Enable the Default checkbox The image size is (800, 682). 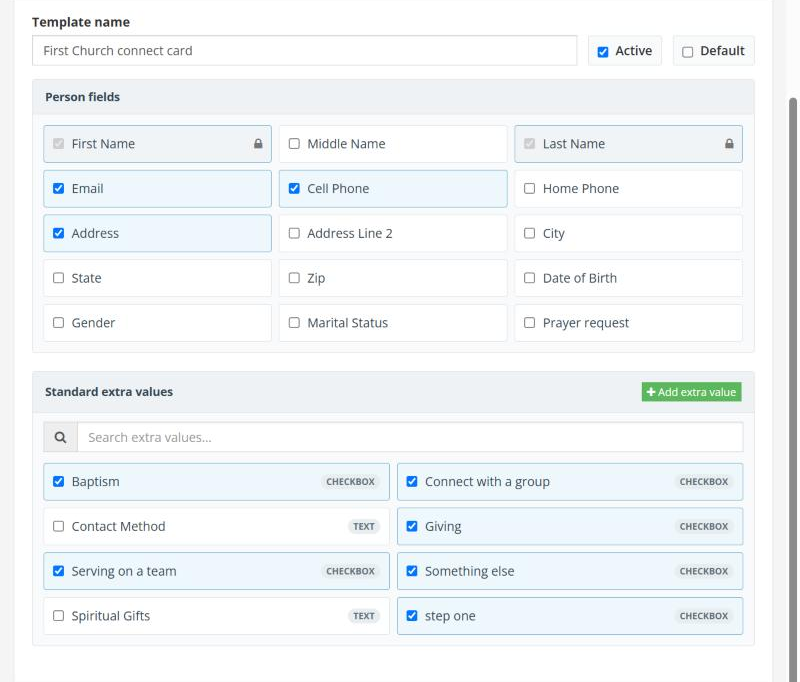687,52
